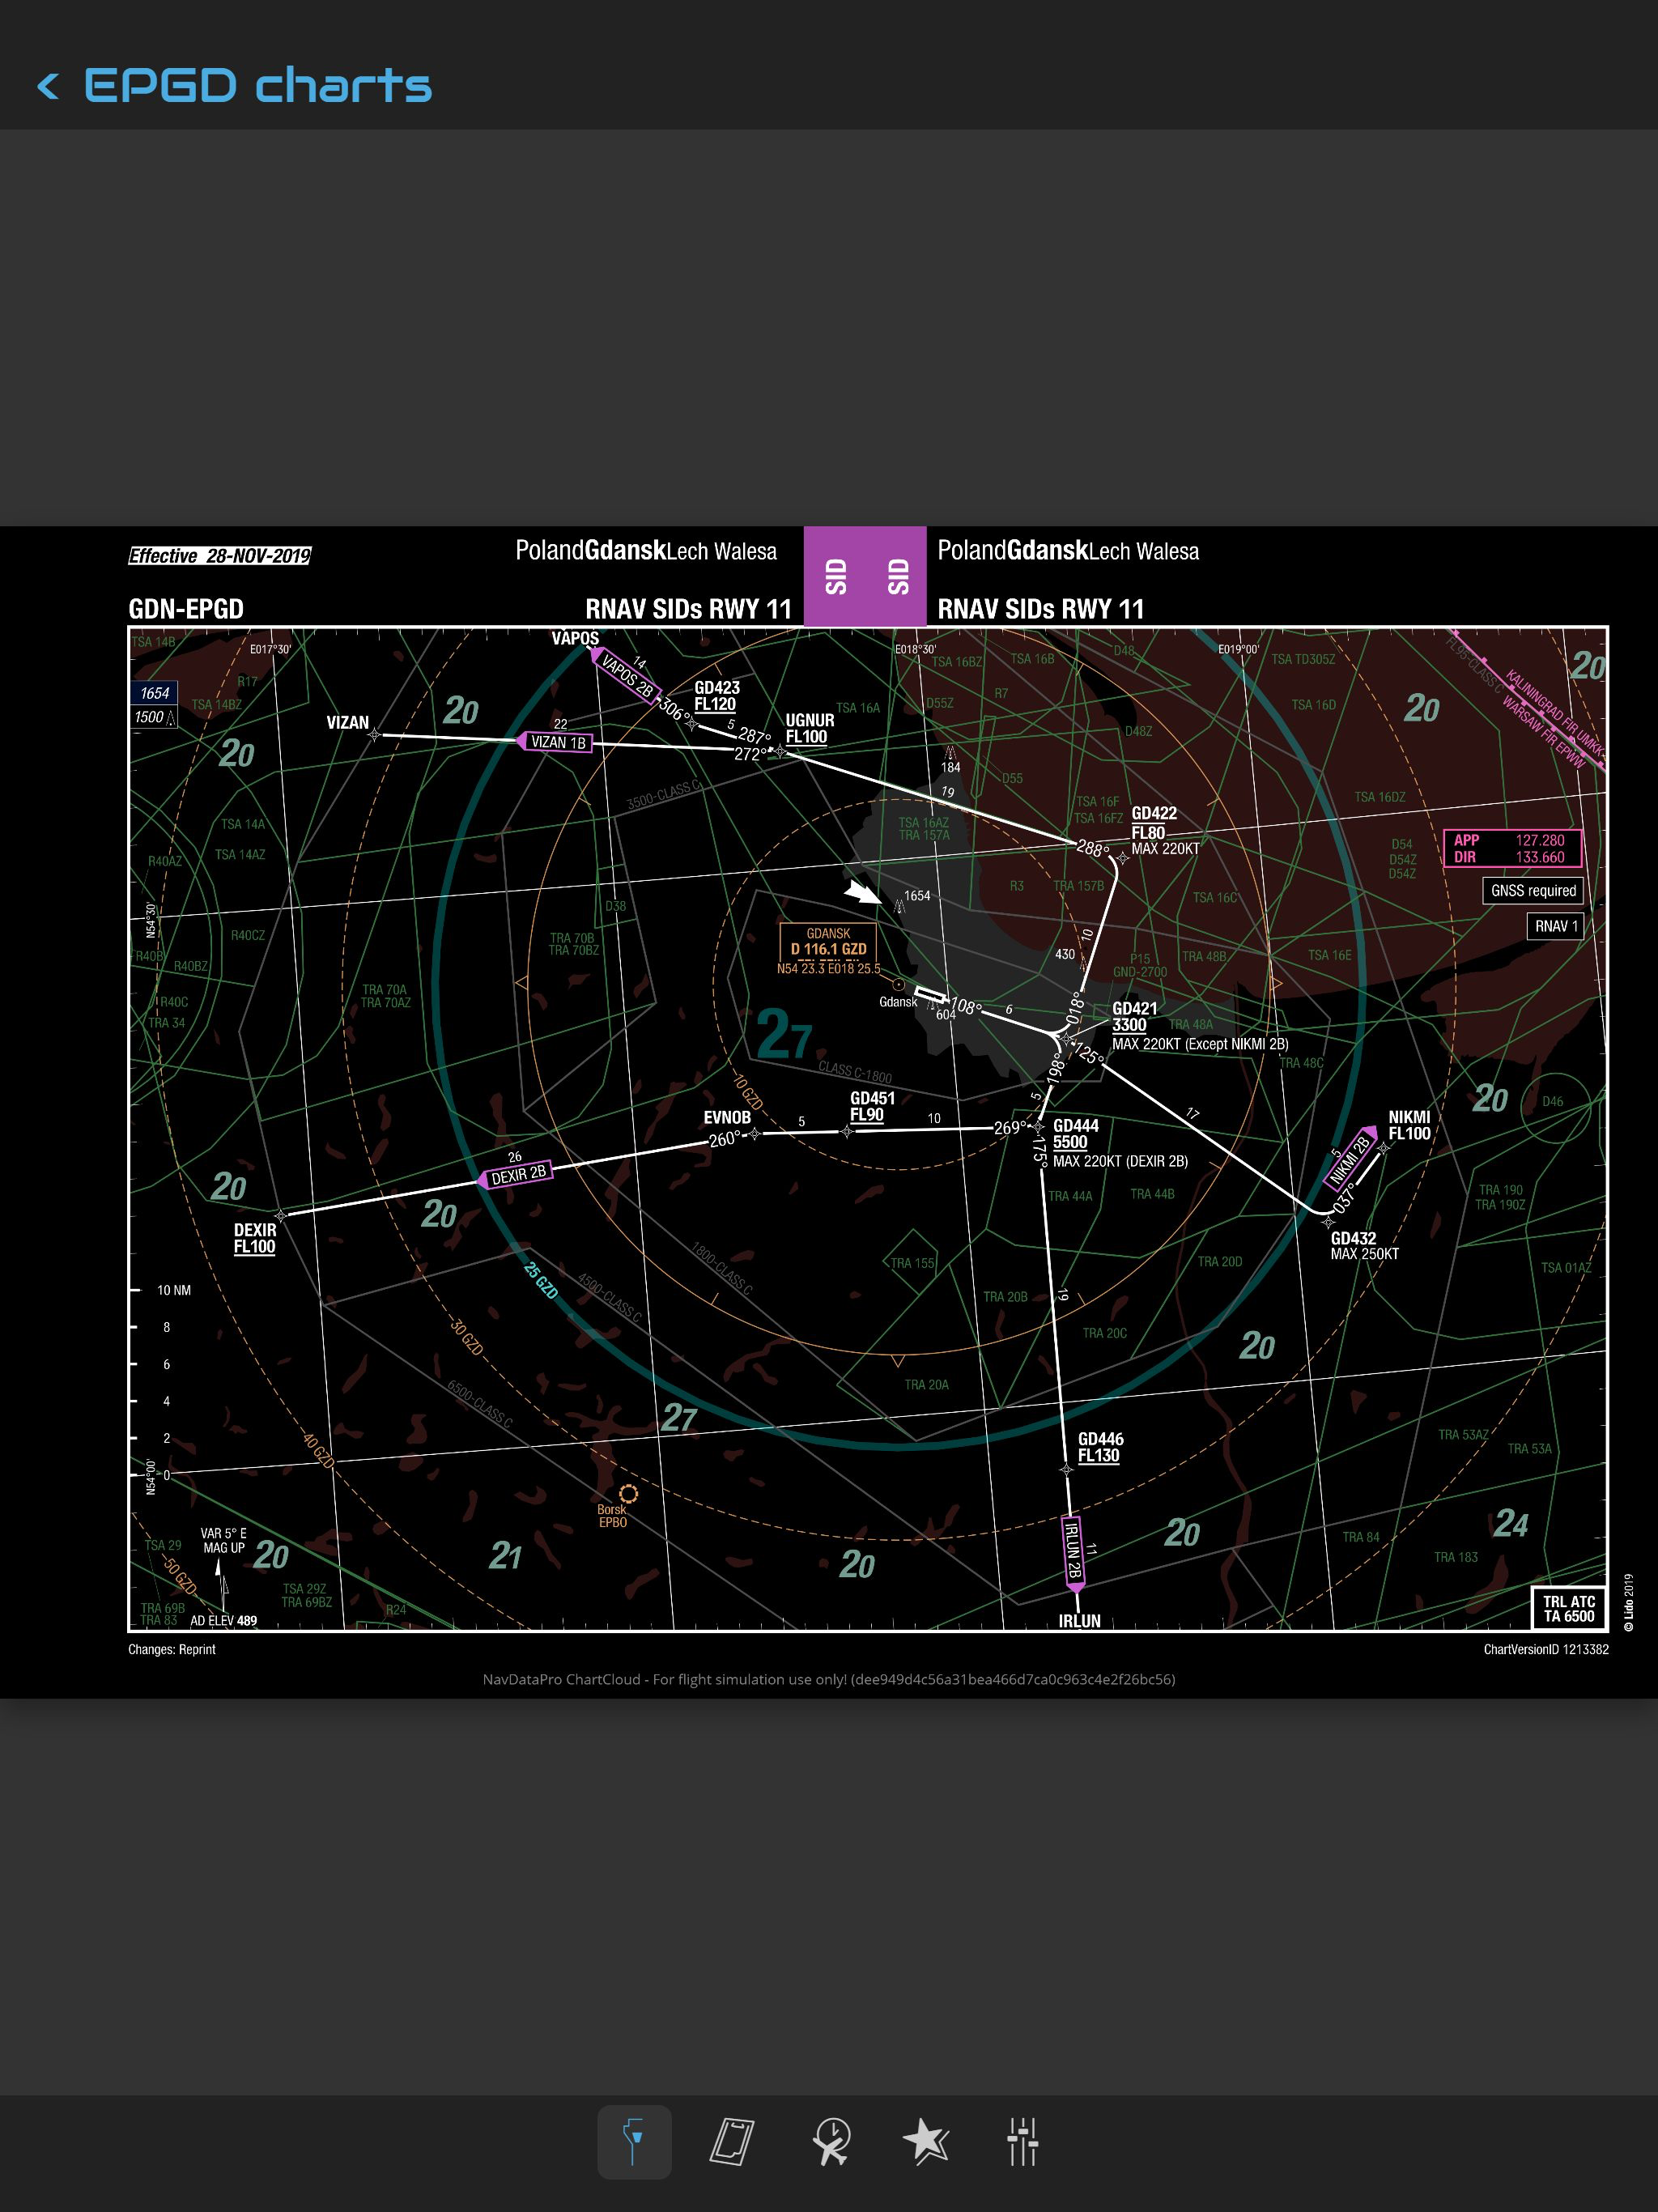Image resolution: width=1658 pixels, height=2212 pixels.
Task: Tap the APP DIR frequency box
Action: click(1512, 848)
